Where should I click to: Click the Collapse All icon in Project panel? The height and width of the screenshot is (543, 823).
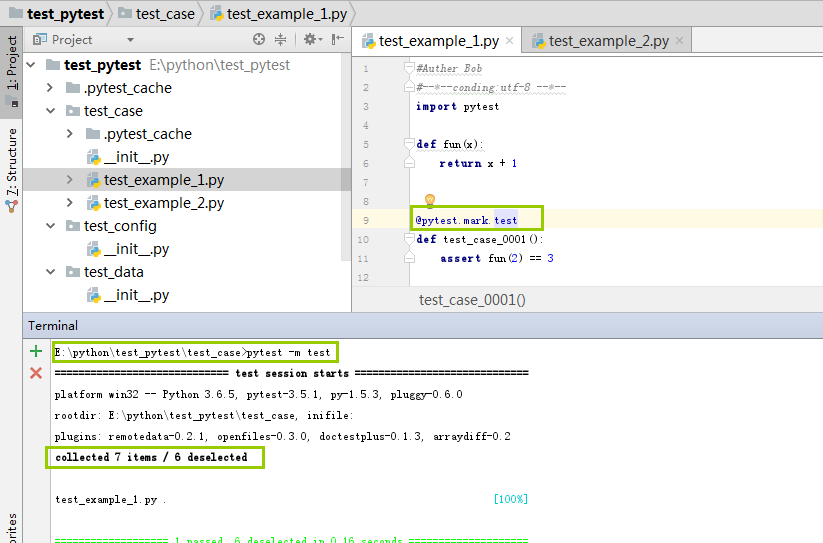tap(281, 39)
